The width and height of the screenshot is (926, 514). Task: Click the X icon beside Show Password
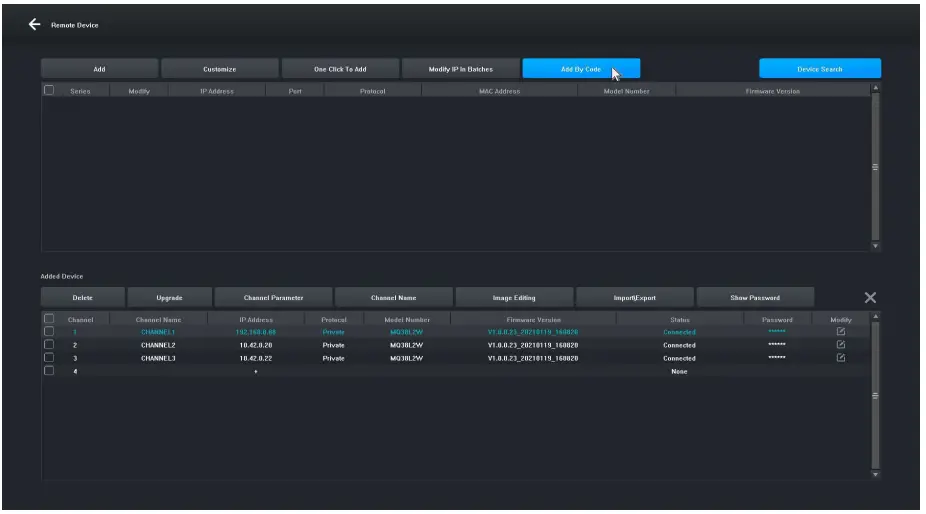point(870,297)
